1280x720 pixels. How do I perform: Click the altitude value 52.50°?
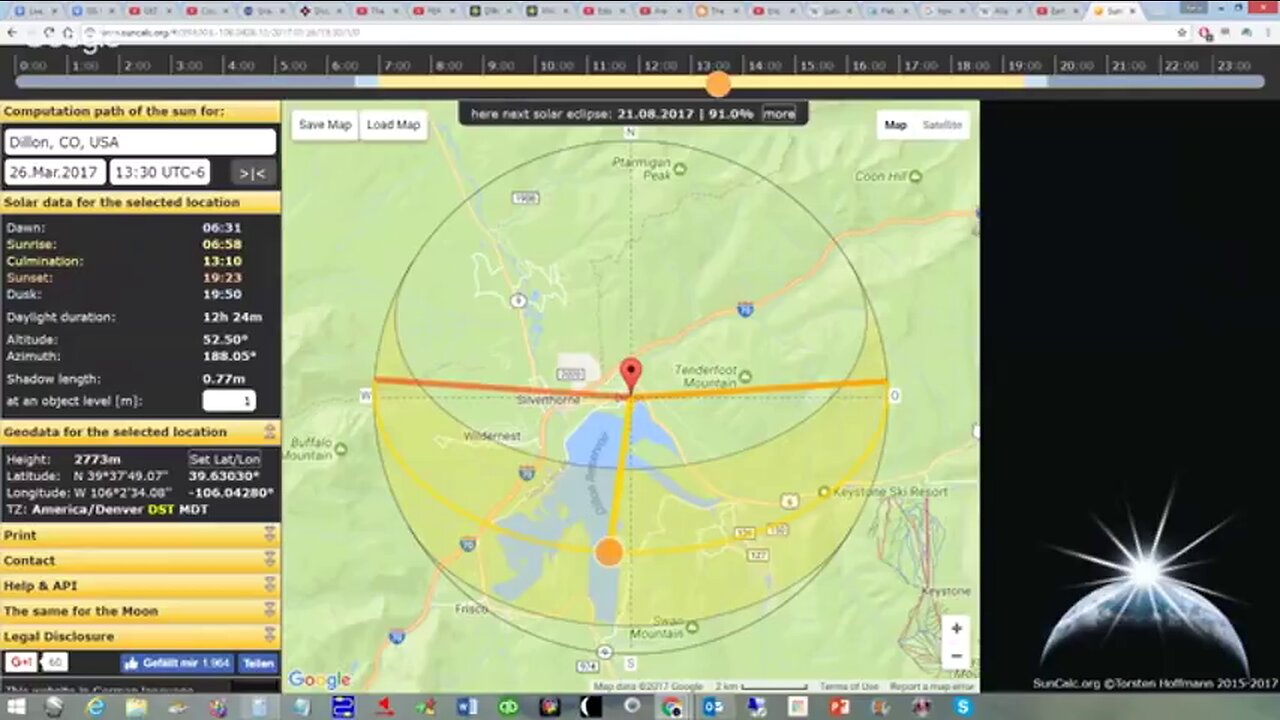[224, 340]
